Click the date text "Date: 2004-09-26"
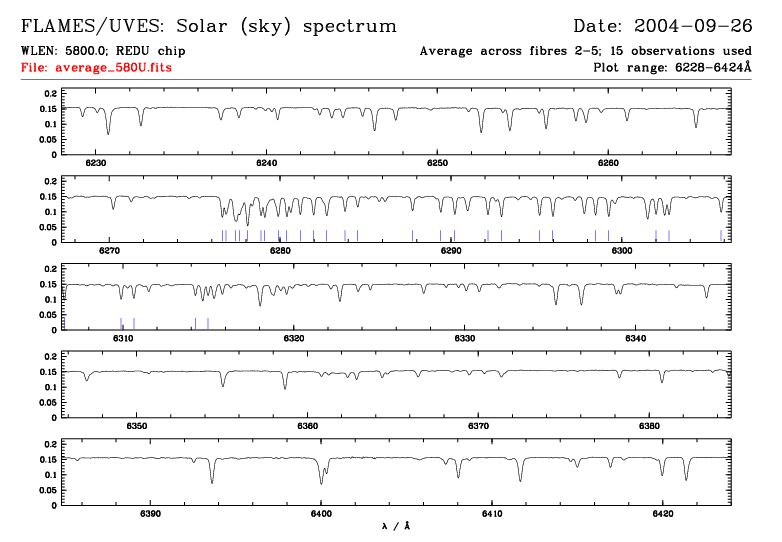This screenshot has height=542, width=782. point(663,26)
